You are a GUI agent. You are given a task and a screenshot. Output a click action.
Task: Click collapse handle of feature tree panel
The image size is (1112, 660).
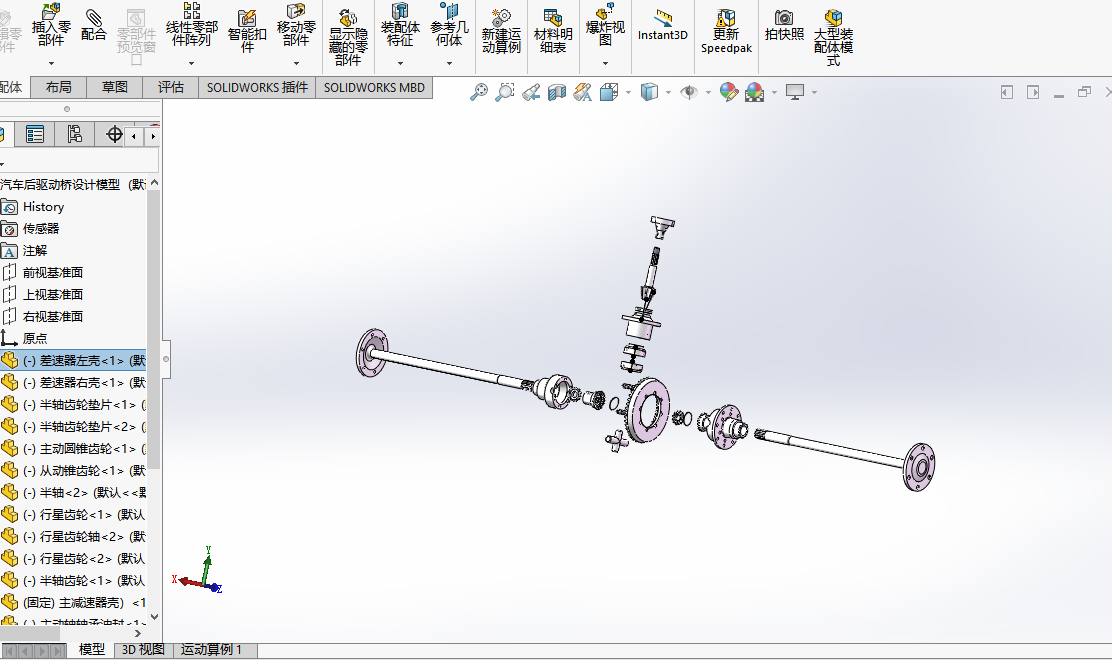pos(166,359)
